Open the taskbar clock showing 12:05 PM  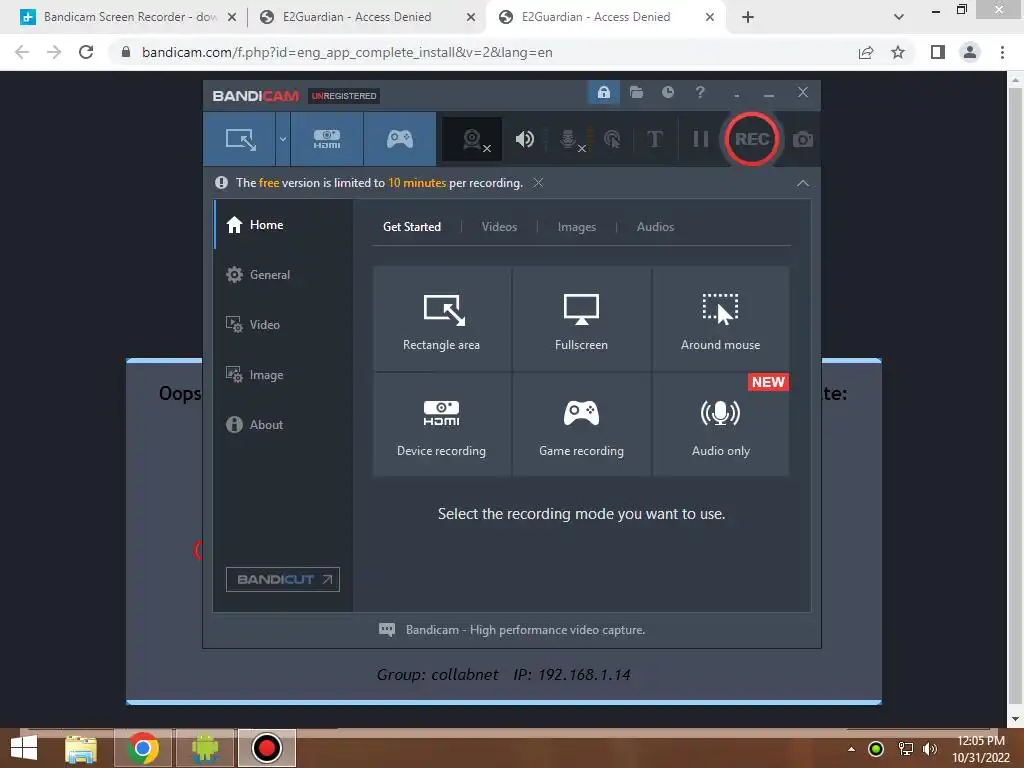point(981,749)
